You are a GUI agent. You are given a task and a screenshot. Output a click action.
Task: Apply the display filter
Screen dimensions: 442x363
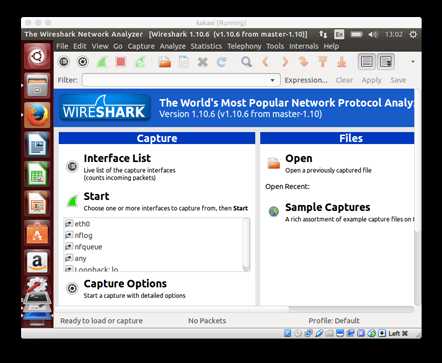coord(371,80)
